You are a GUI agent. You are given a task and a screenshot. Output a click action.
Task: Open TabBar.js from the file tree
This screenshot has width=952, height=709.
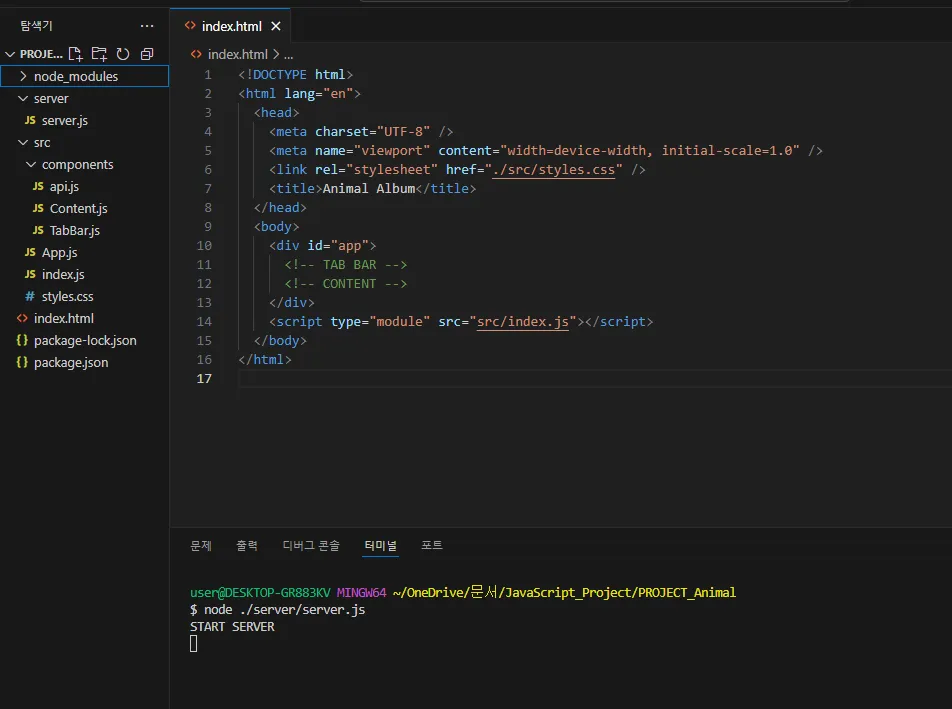tap(75, 230)
